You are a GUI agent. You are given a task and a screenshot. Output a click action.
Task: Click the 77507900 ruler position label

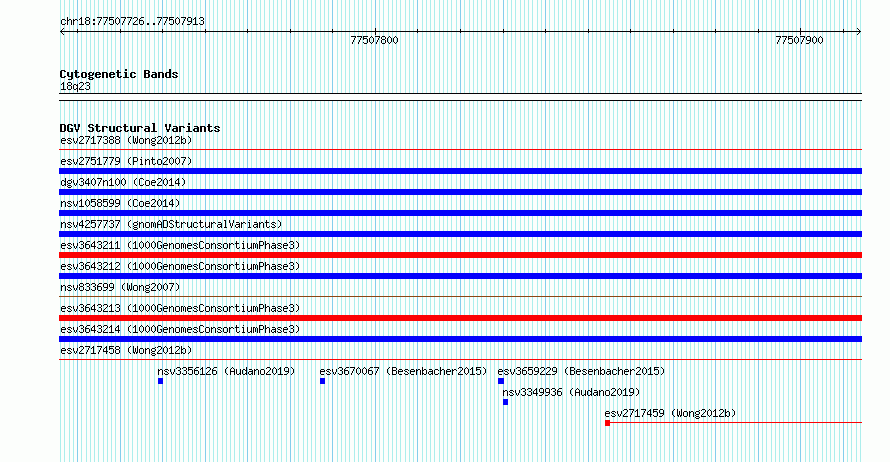point(799,40)
